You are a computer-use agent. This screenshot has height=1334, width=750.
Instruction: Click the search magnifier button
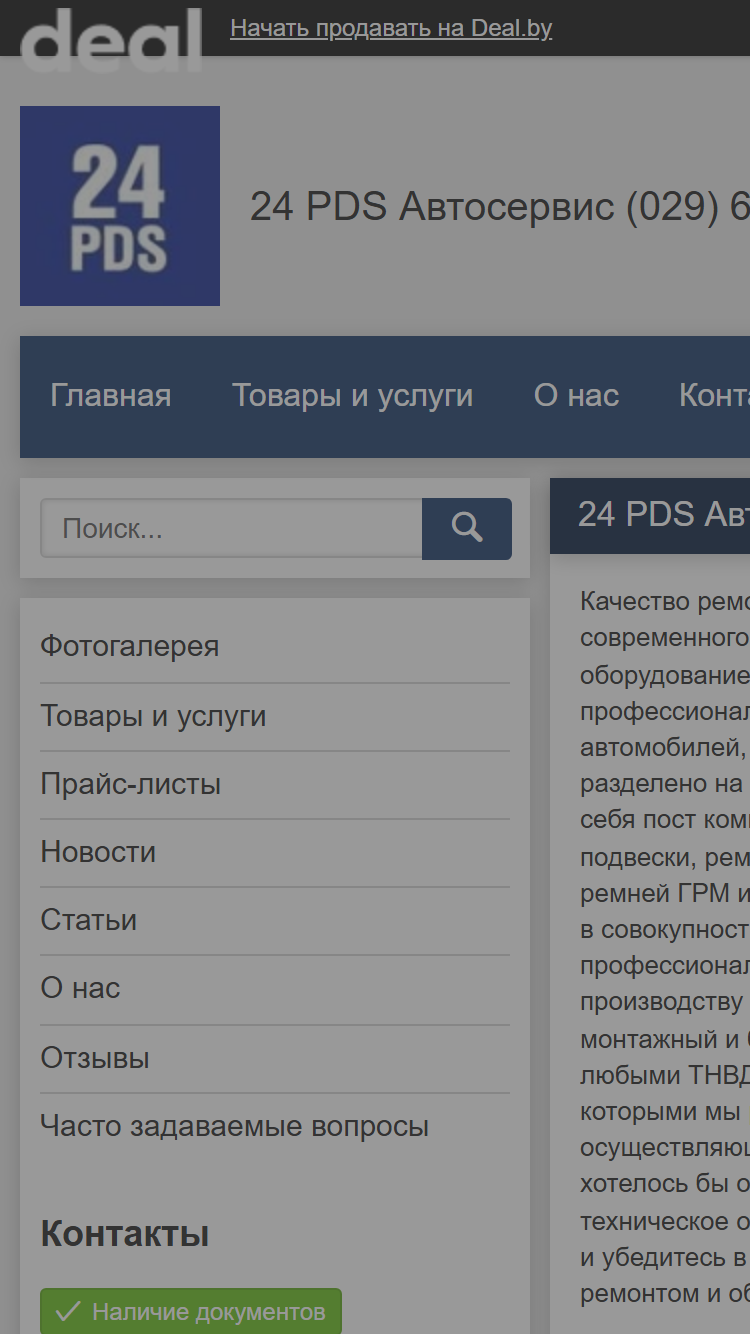point(467,529)
